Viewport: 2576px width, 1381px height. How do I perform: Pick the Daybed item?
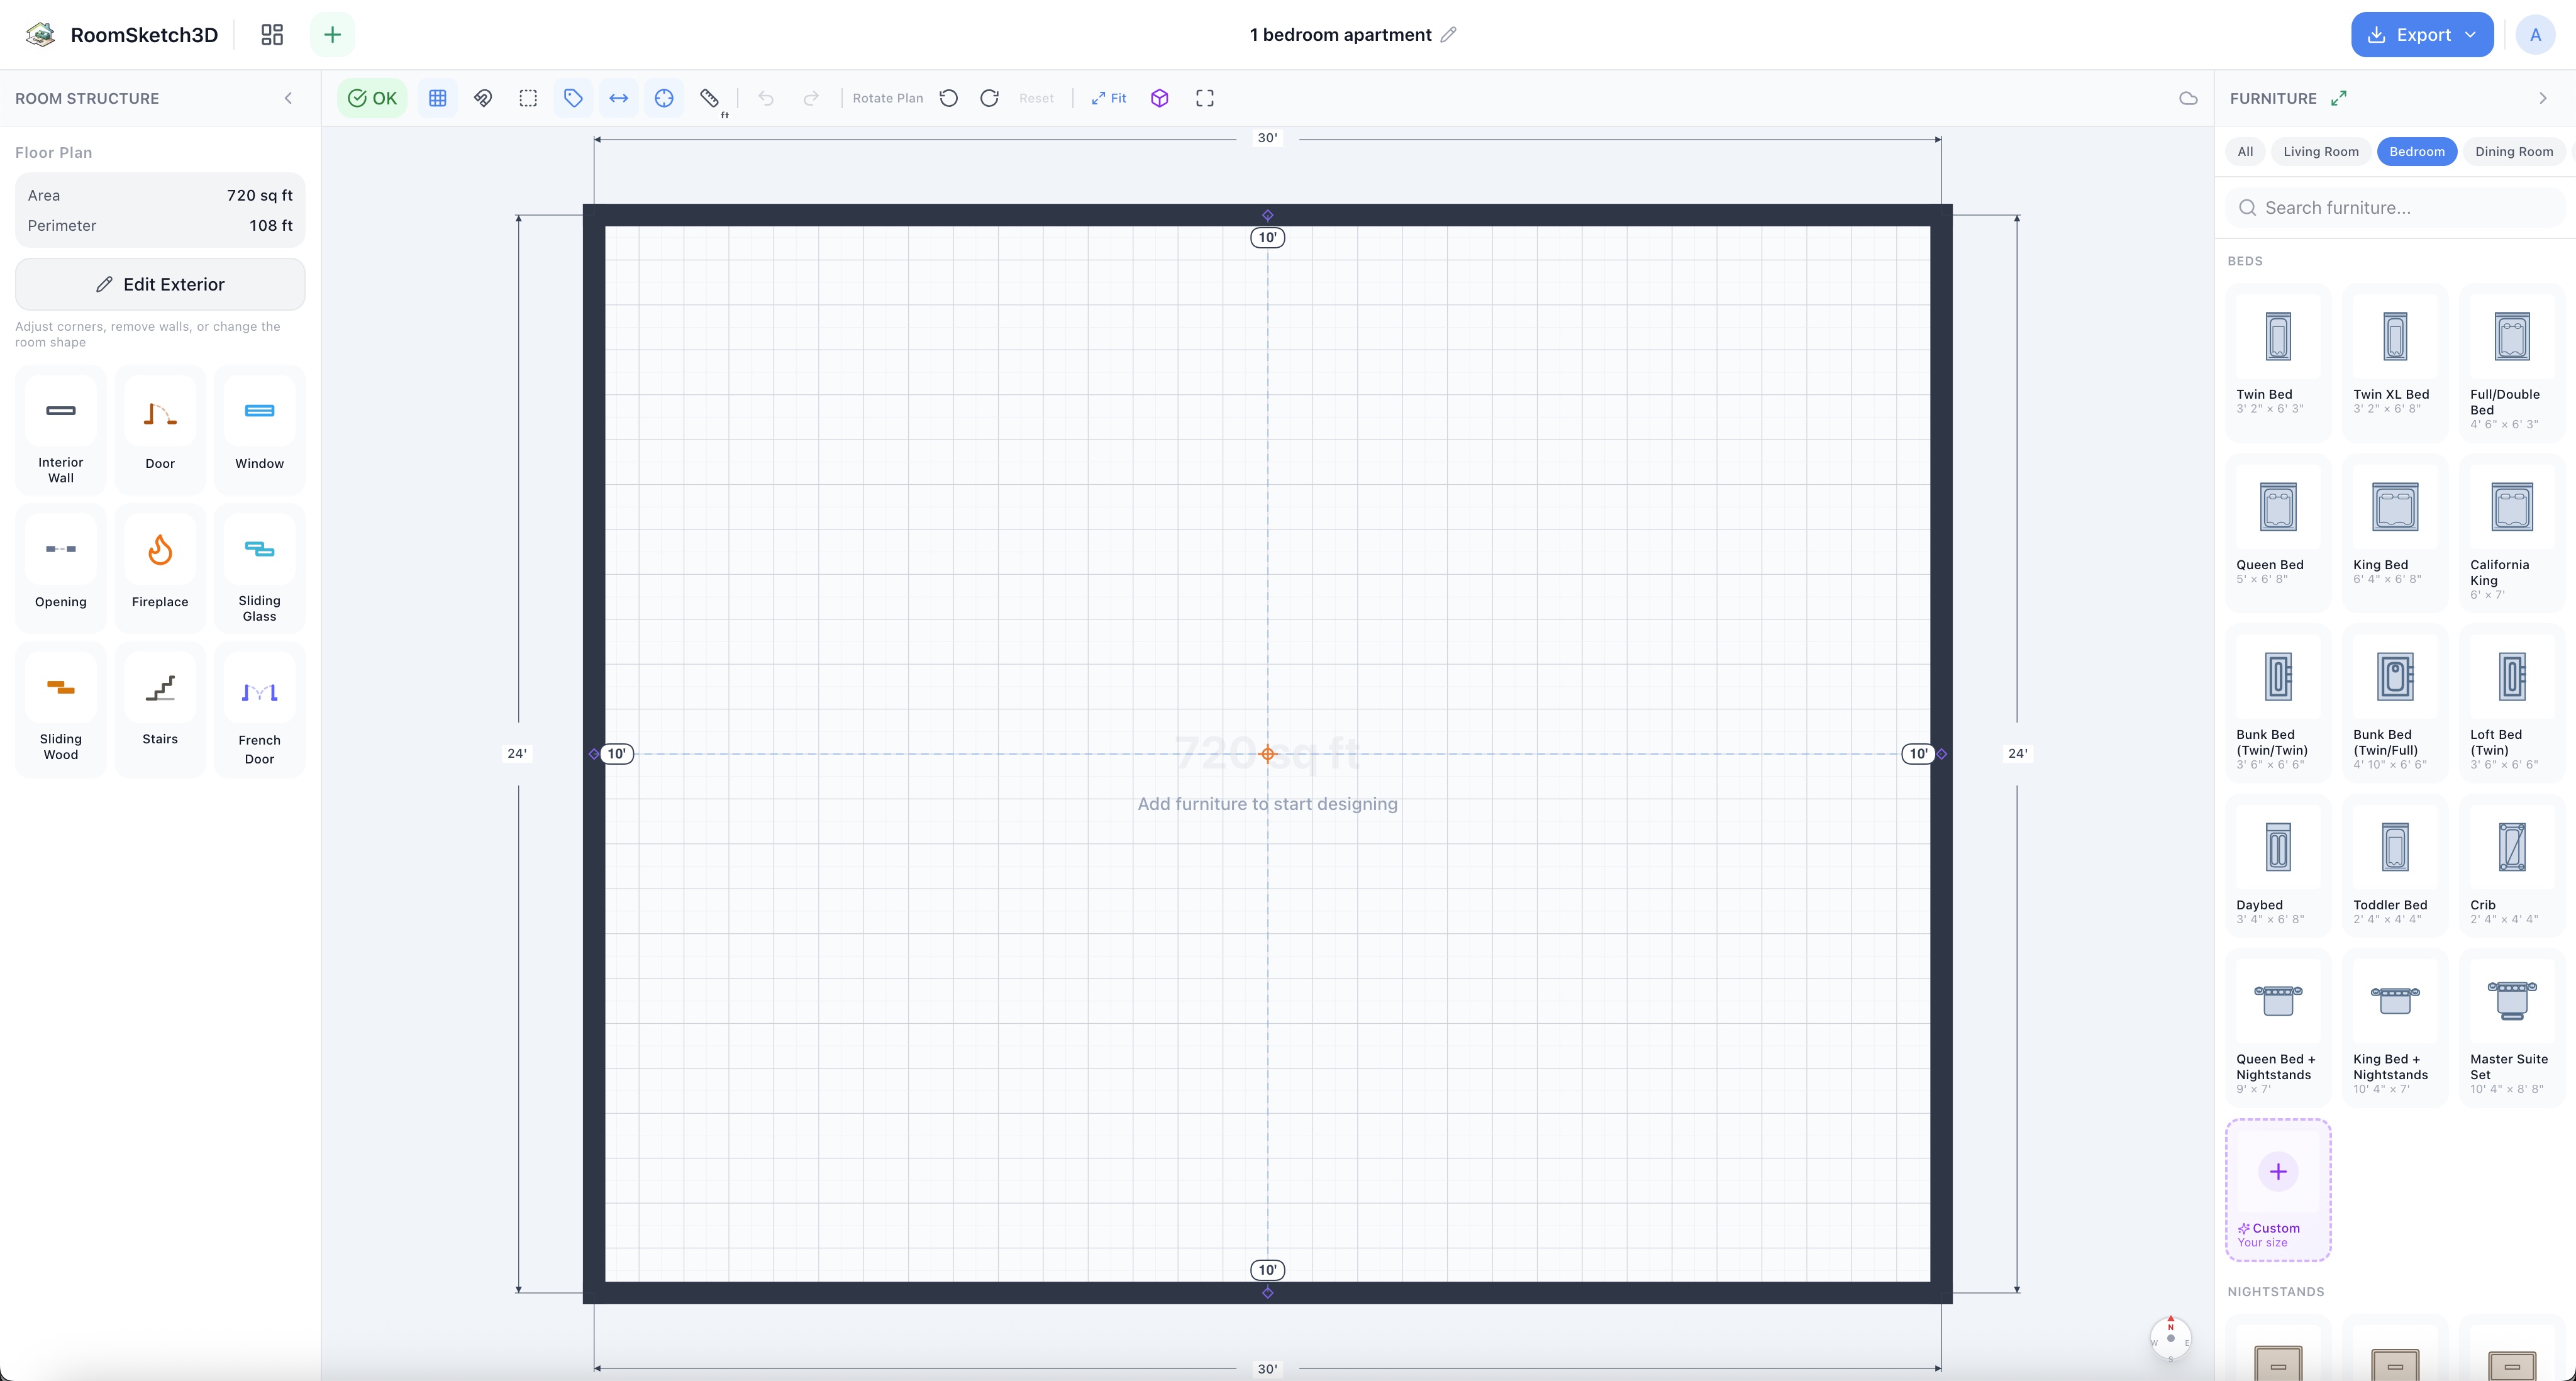tap(2278, 866)
